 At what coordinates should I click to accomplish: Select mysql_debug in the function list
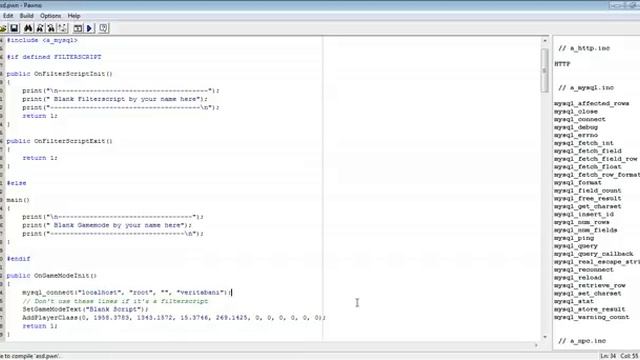click(x=576, y=127)
